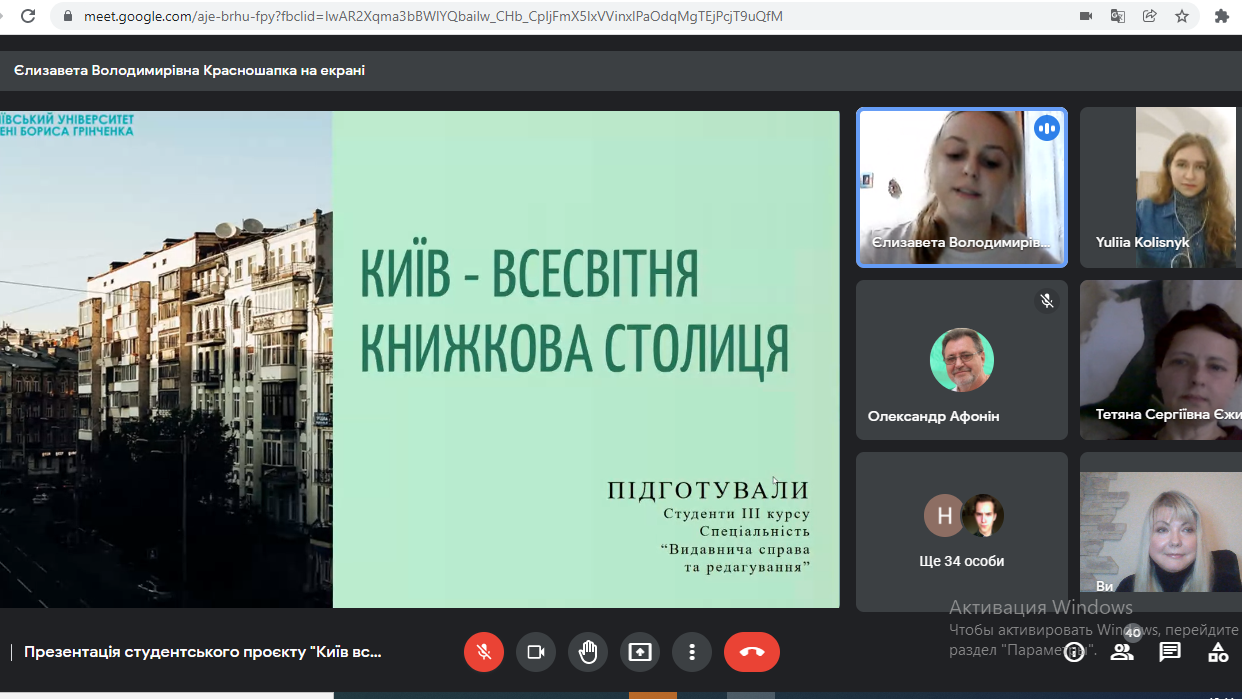
Task: Select Yuliia Kolisnyk's video tile
Action: tap(1160, 187)
